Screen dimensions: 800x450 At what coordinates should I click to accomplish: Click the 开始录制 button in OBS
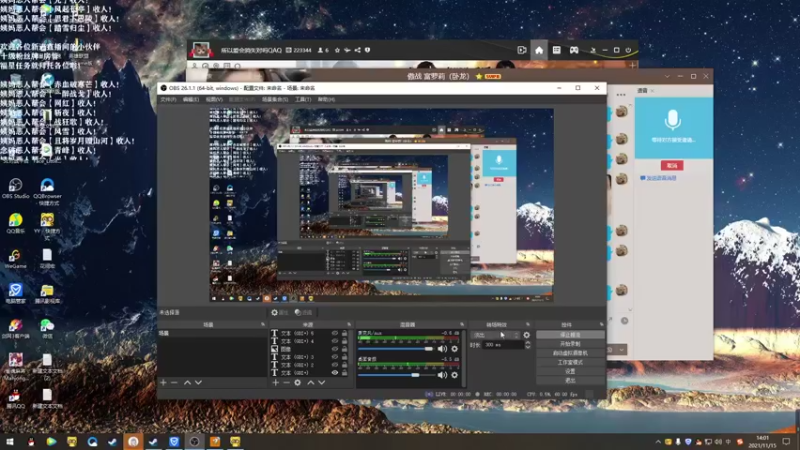coord(570,344)
